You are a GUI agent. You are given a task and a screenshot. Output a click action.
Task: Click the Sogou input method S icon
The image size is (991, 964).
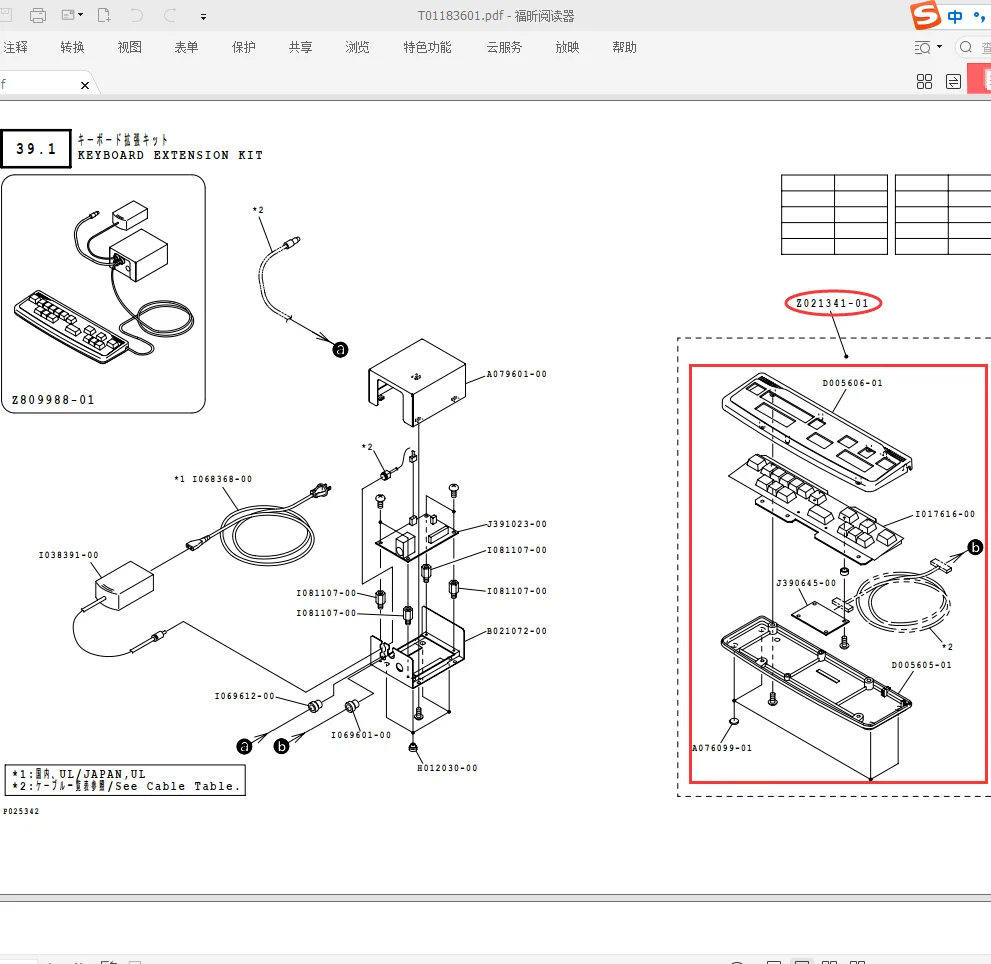click(926, 16)
